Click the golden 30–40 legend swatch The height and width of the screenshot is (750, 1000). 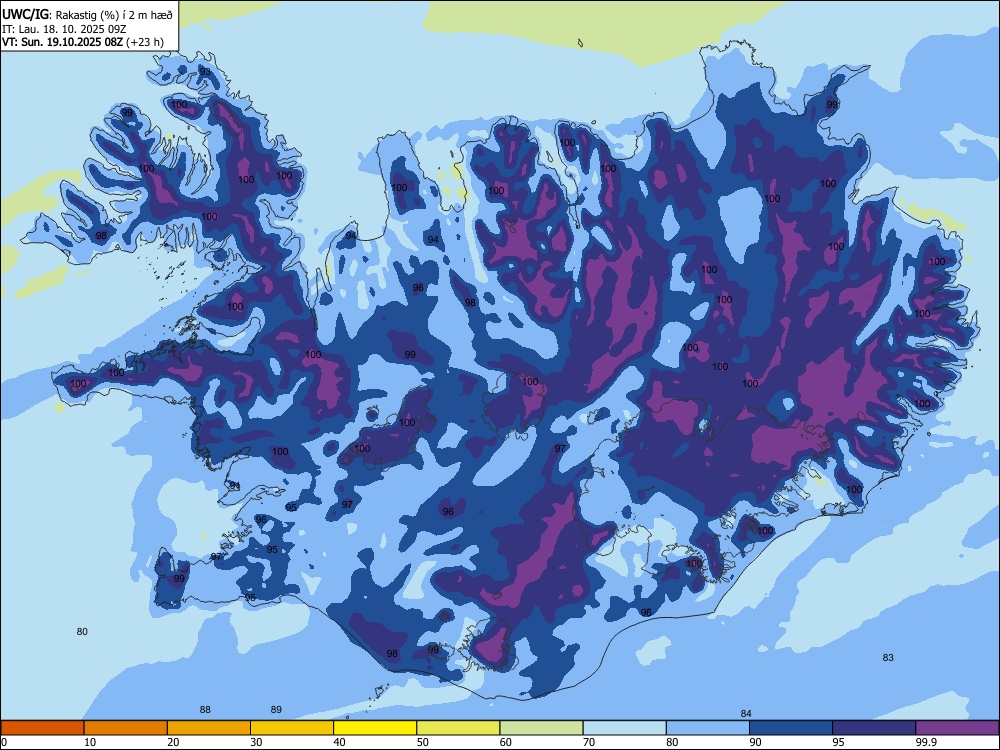[292, 728]
